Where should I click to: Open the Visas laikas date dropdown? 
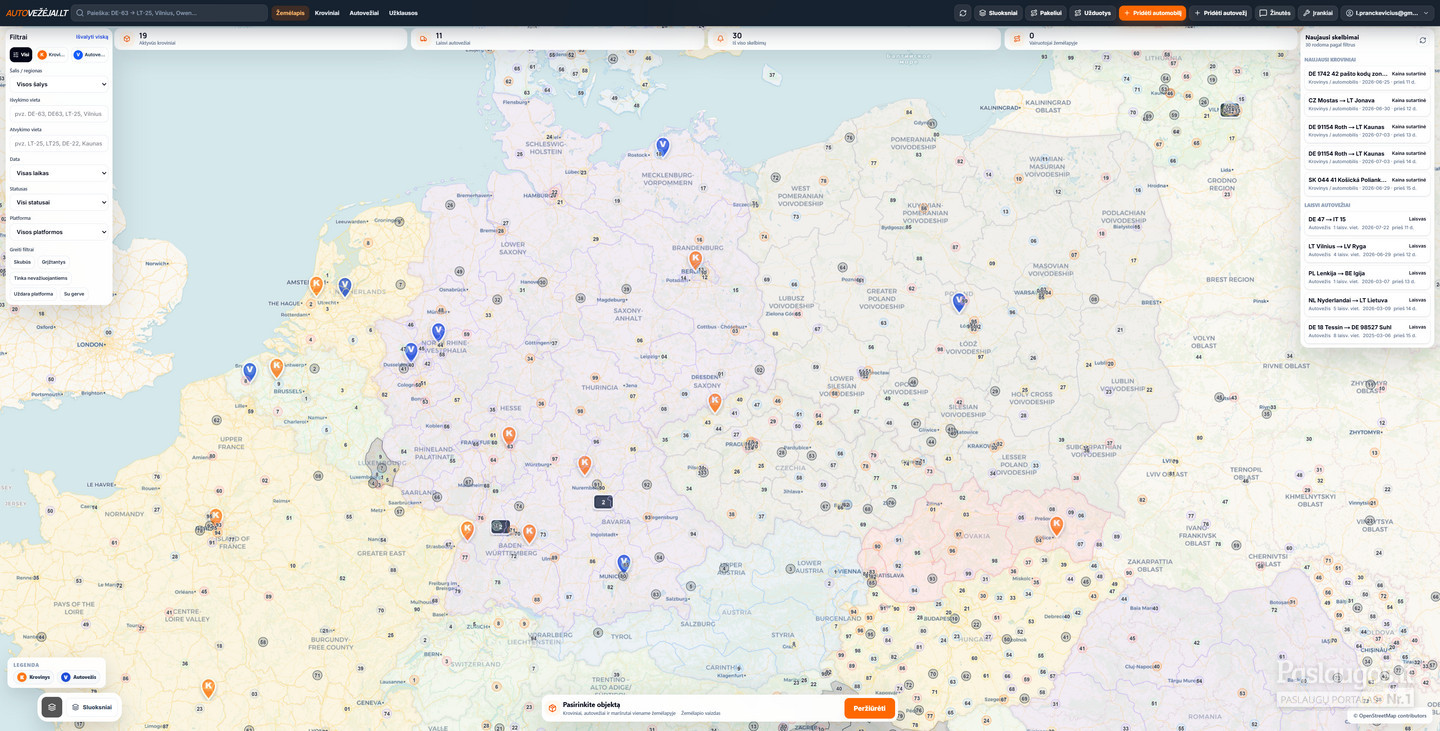click(x=59, y=173)
